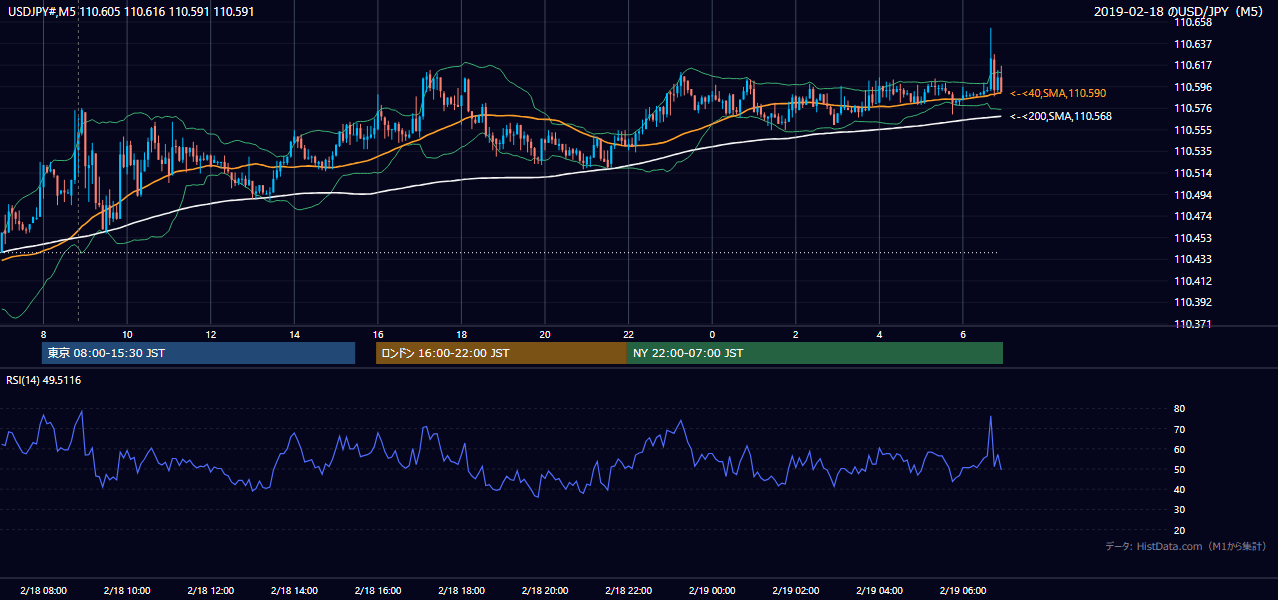
Task: Click price axis label 110.392
Action: (1192, 302)
